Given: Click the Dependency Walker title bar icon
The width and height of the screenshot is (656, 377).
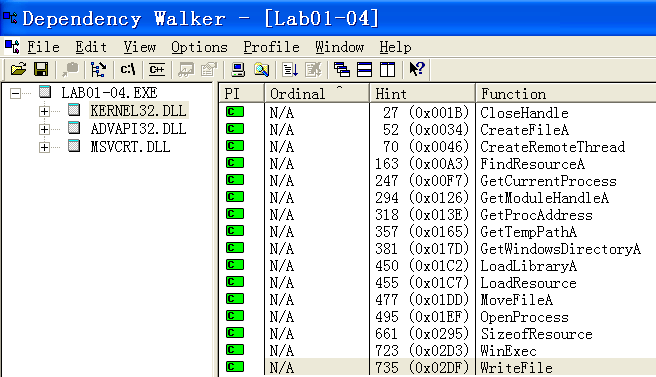Looking at the screenshot, I should (x=10, y=18).
